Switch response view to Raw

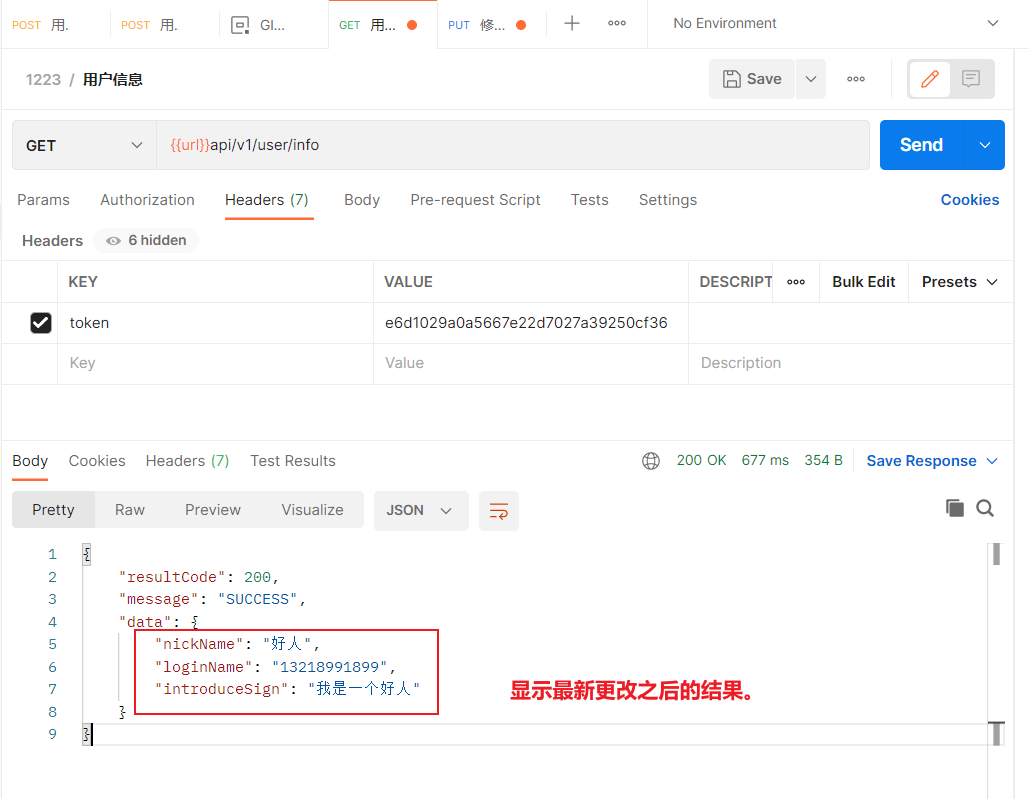pyautogui.click(x=129, y=510)
